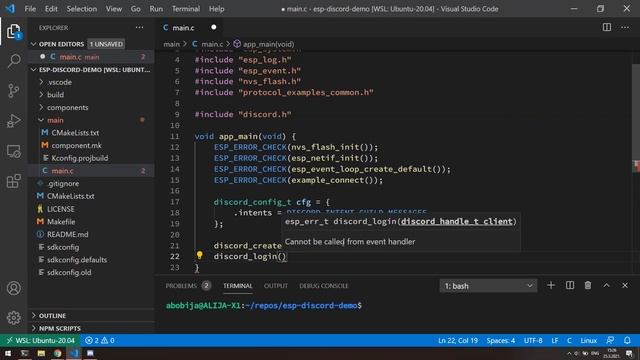The height and width of the screenshot is (360, 640).
Task: Maximize the panel with up chevron
Action: 607,285
